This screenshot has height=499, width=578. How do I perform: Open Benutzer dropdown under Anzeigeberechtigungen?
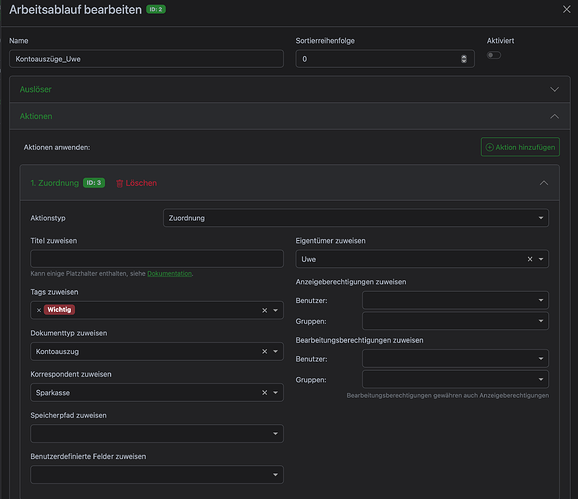click(455, 300)
